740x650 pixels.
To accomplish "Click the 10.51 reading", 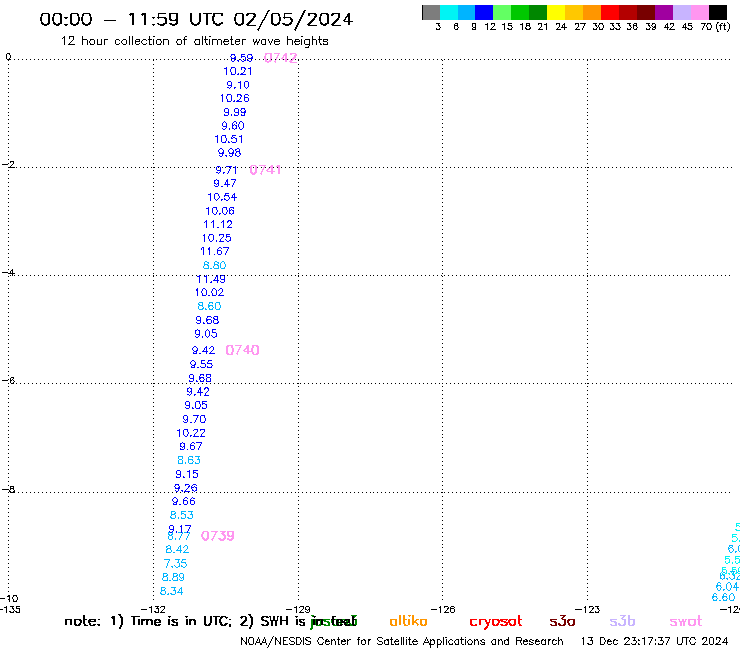I will pos(229,139).
